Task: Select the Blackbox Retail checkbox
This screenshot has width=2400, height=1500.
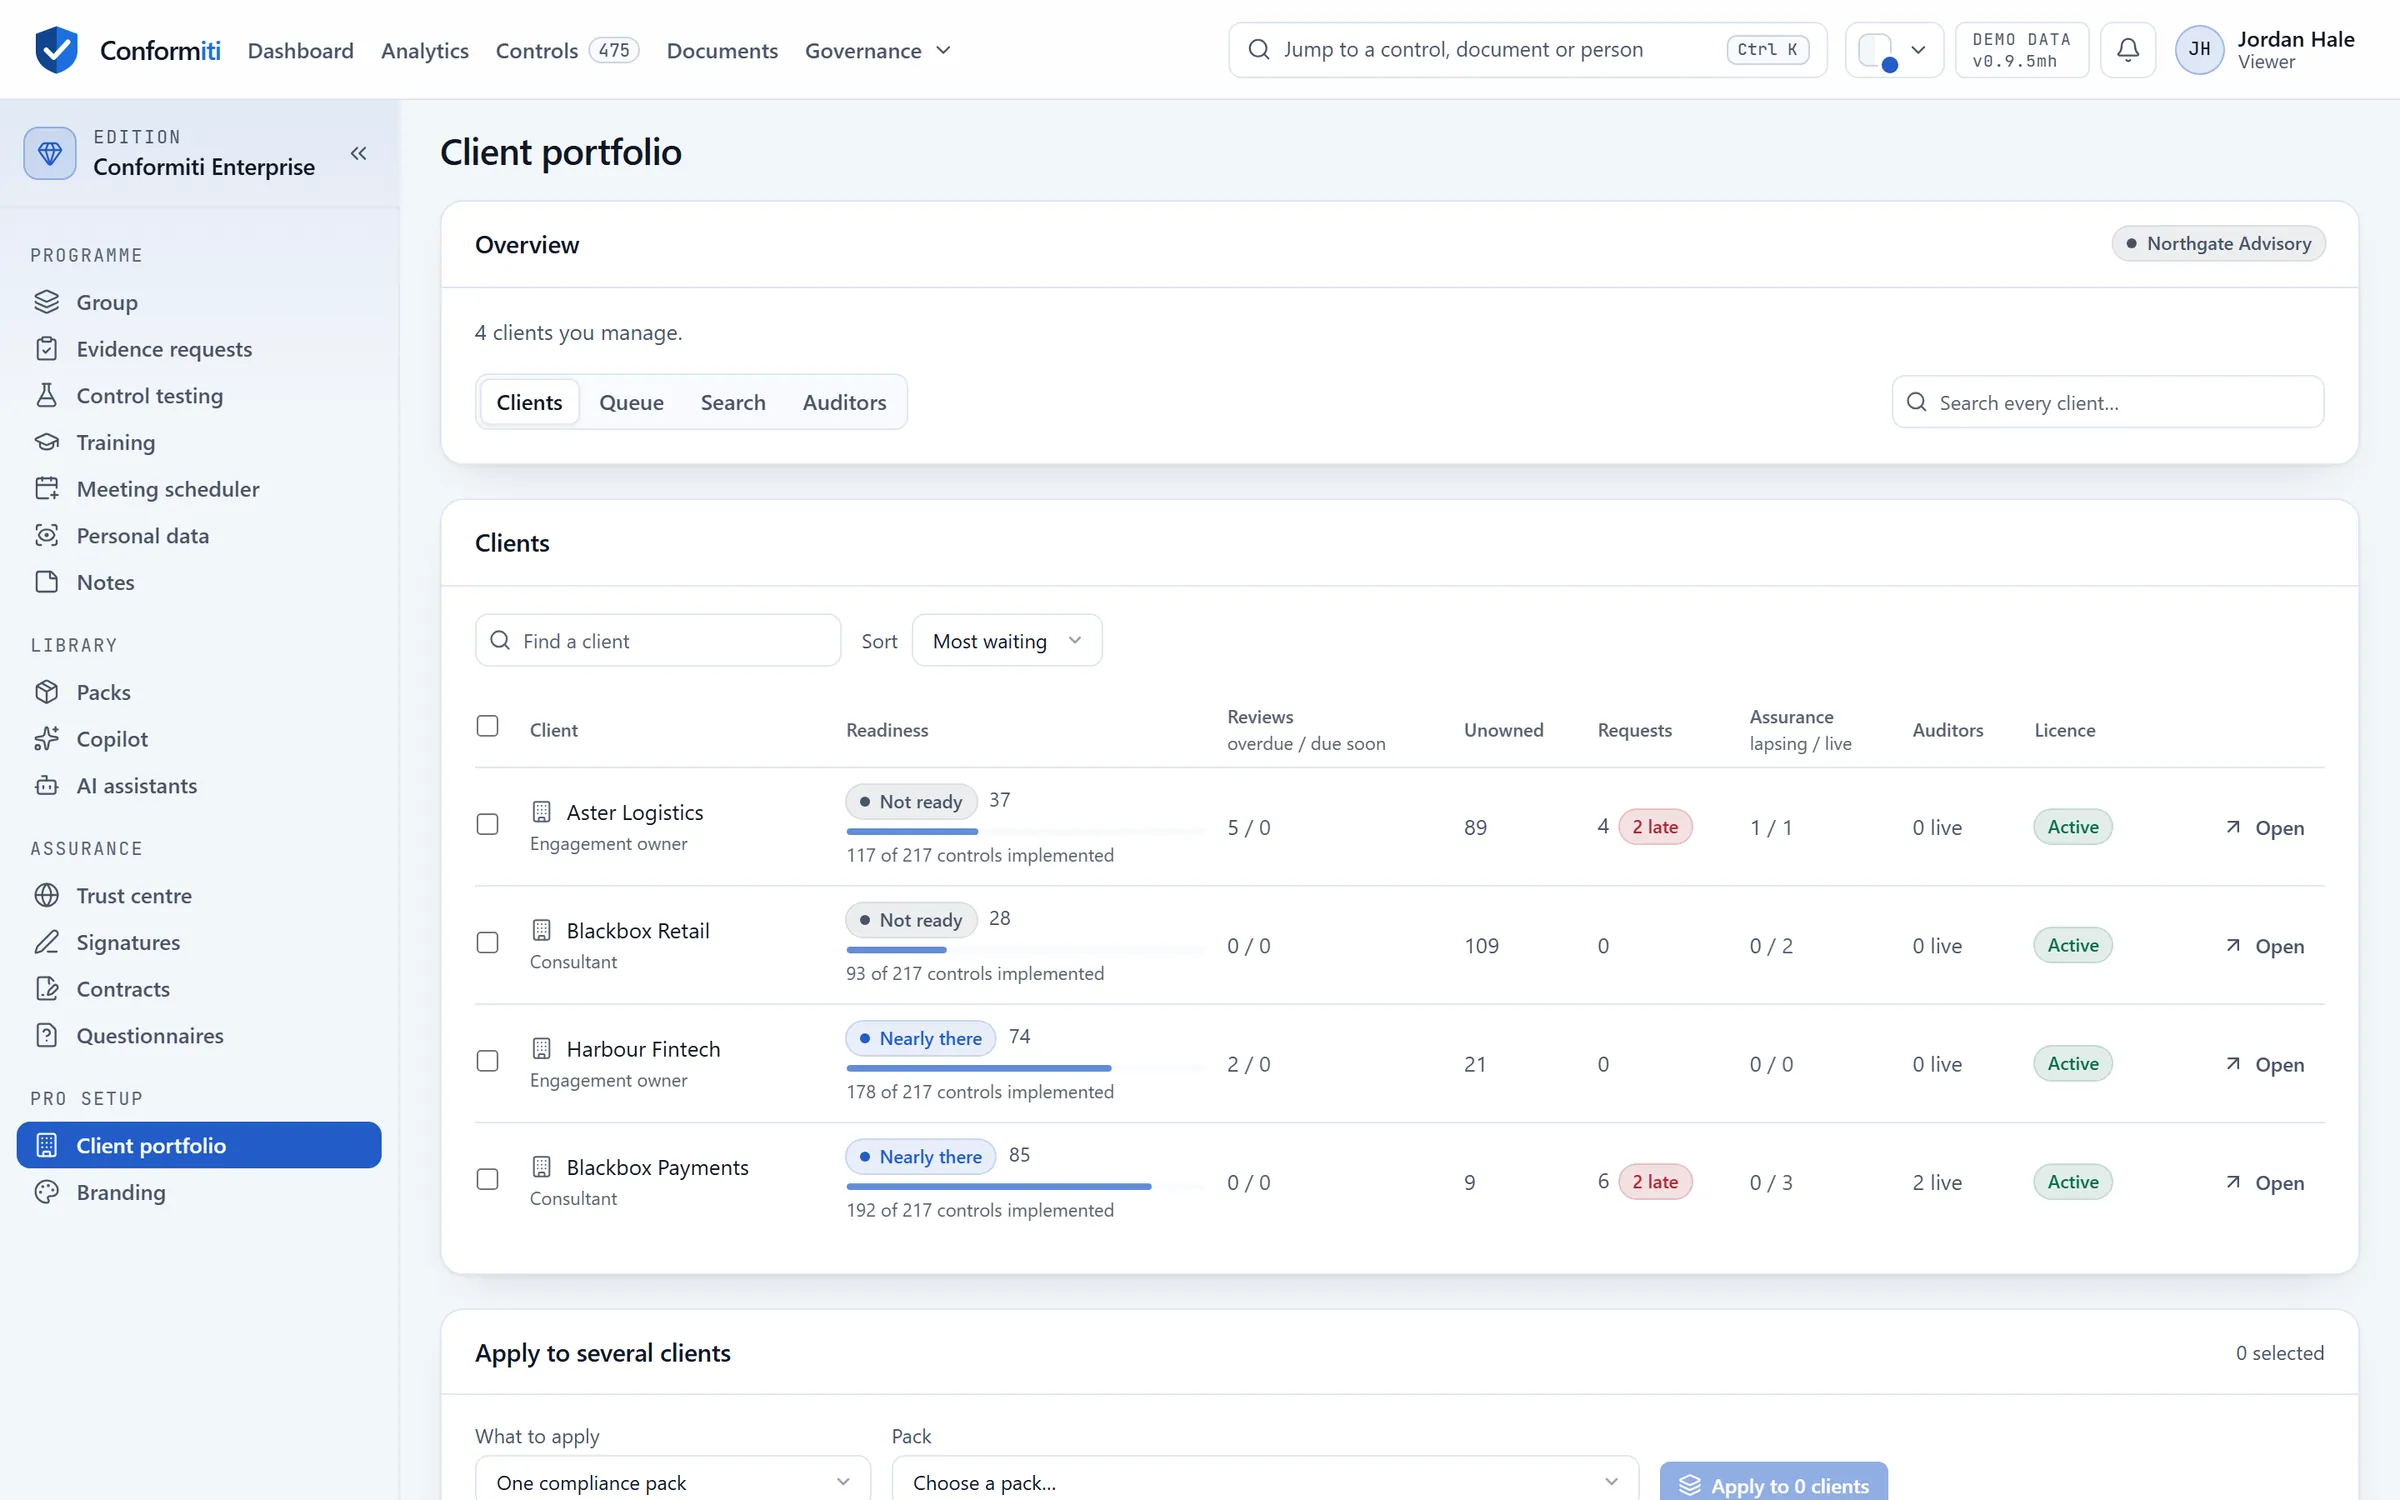Action: click(x=487, y=942)
